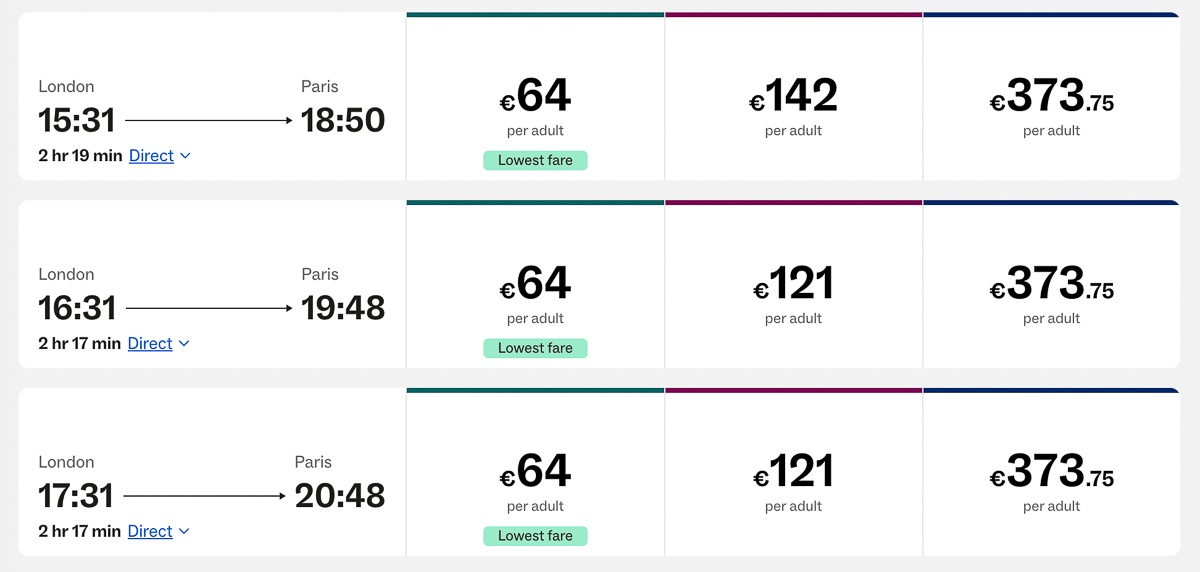1200x572 pixels.
Task: Select the €142 fare on 15:31 train
Action: point(793,97)
